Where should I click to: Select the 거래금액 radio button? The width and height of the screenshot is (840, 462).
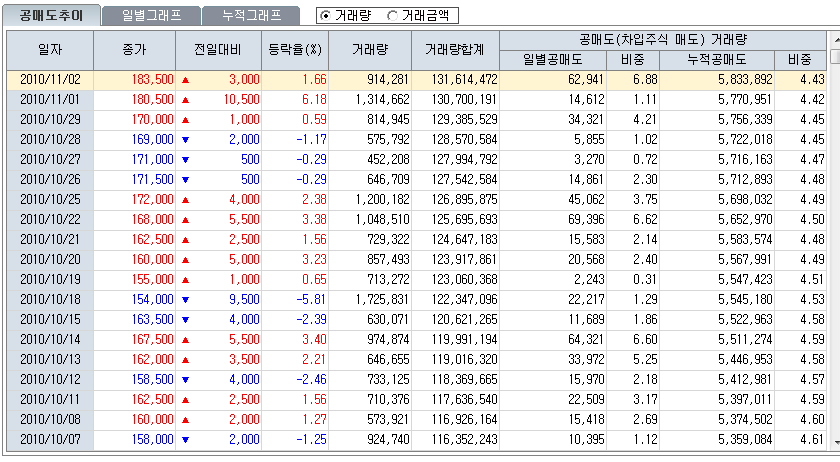point(393,16)
